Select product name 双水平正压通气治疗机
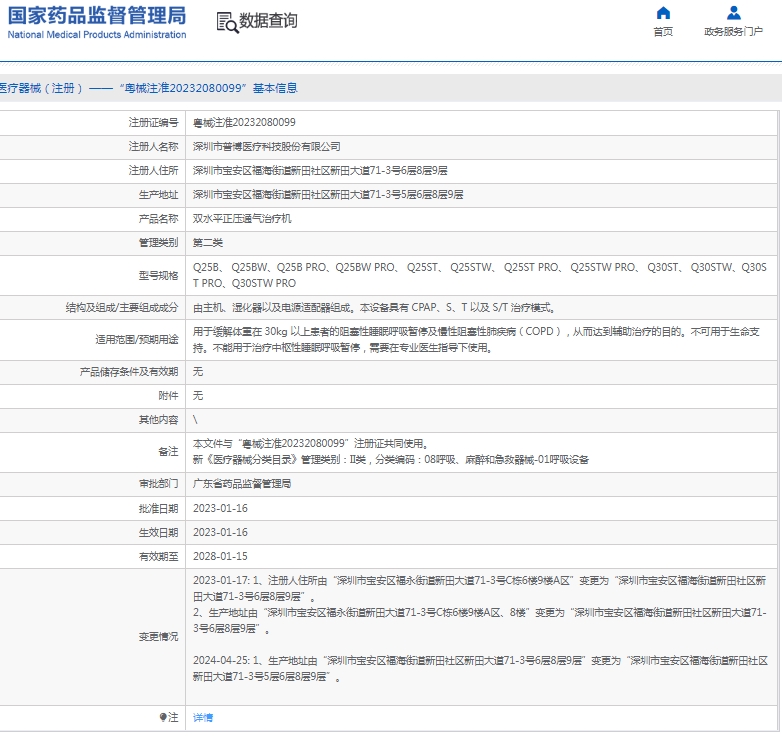Screen dimensions: 782x737 coord(242,218)
